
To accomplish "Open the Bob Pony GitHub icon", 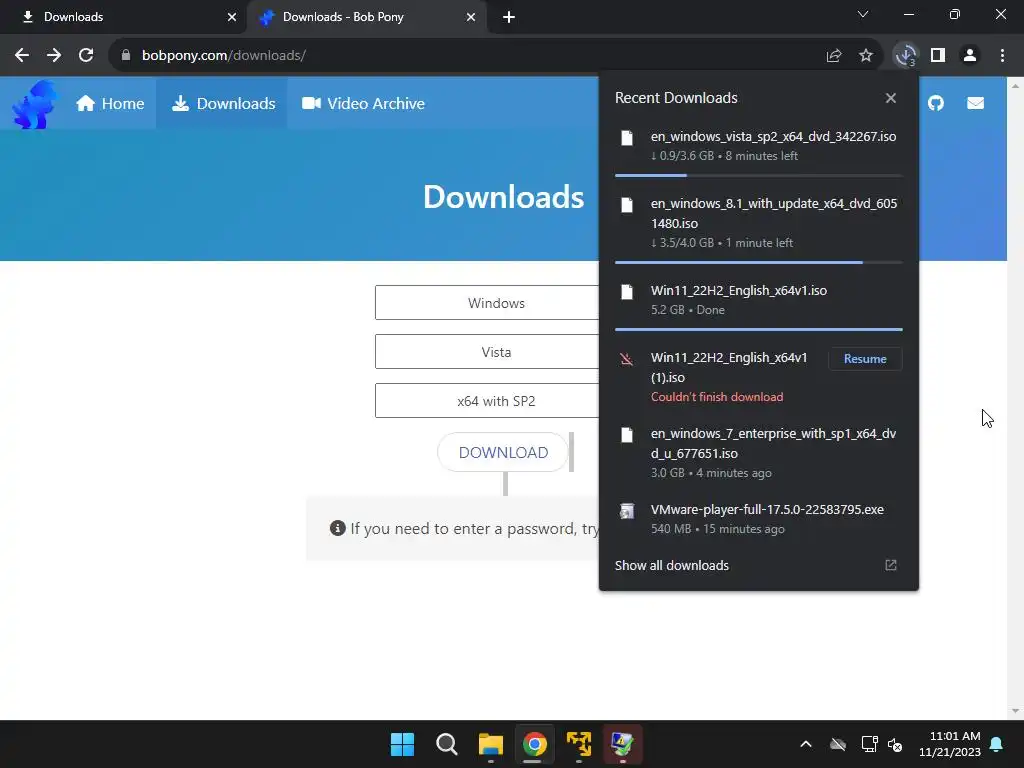I will (x=936, y=103).
